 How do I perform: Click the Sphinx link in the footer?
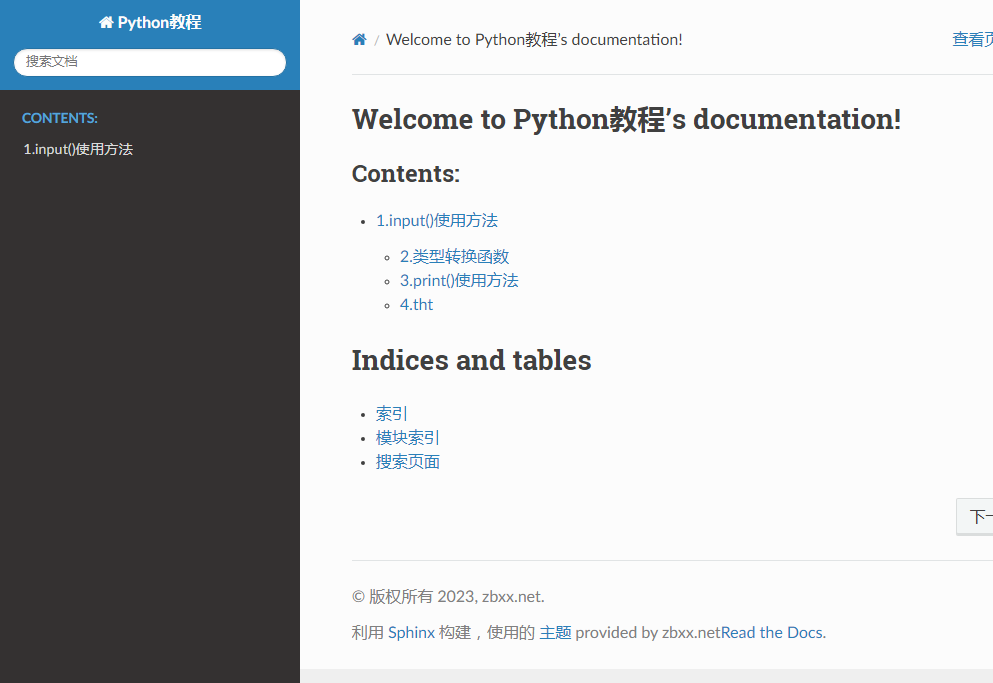411,632
